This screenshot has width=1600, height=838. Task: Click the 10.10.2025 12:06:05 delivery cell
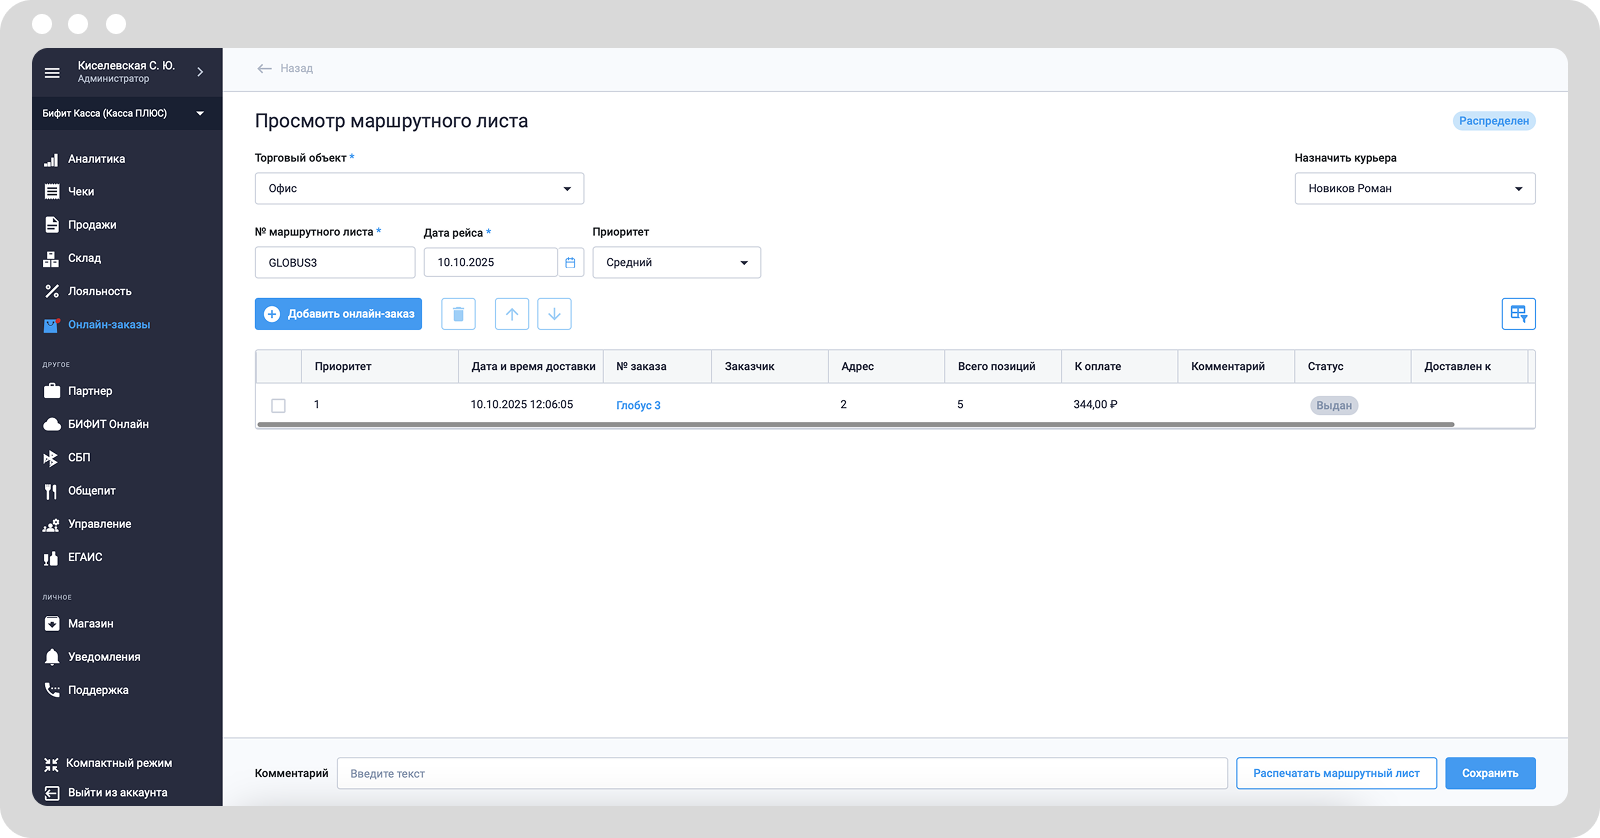522,405
